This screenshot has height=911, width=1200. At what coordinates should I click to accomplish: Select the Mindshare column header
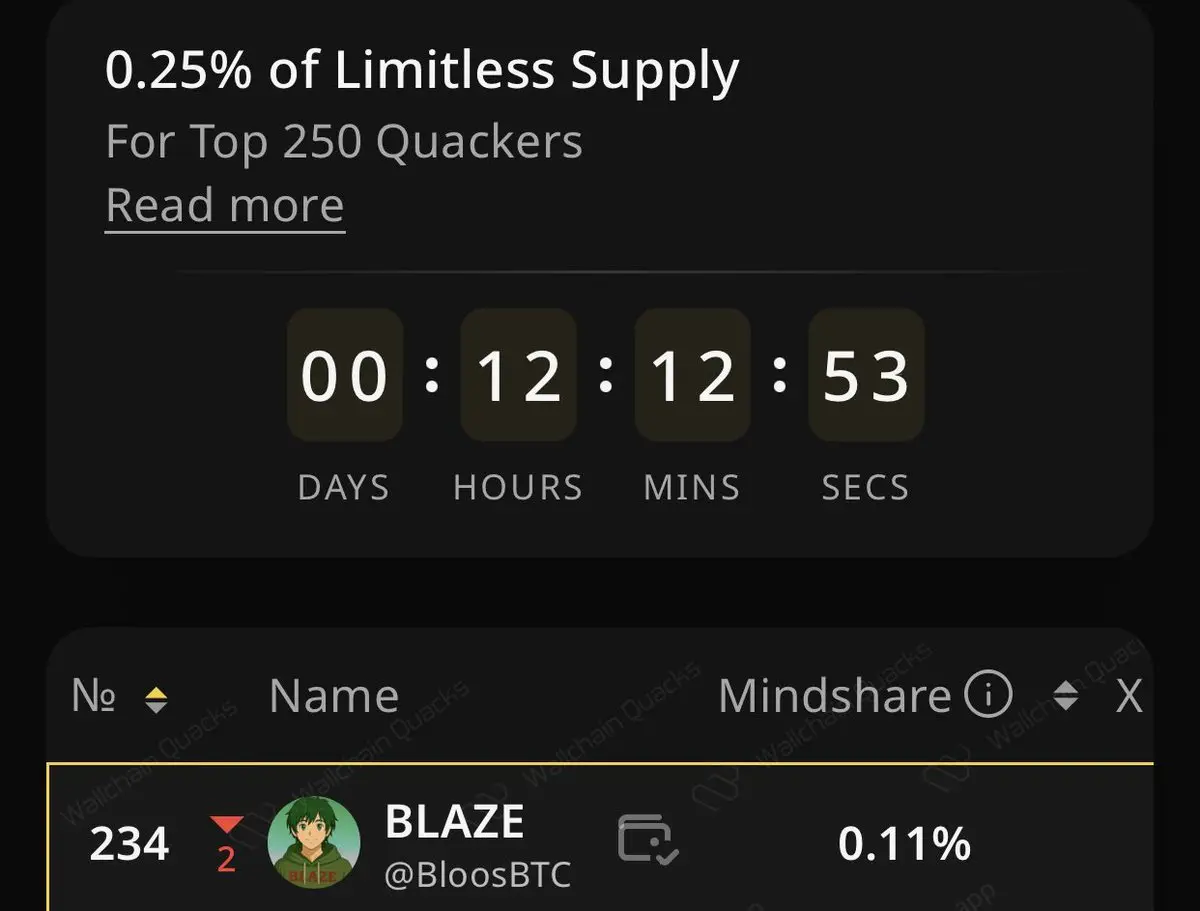pyautogui.click(x=834, y=696)
